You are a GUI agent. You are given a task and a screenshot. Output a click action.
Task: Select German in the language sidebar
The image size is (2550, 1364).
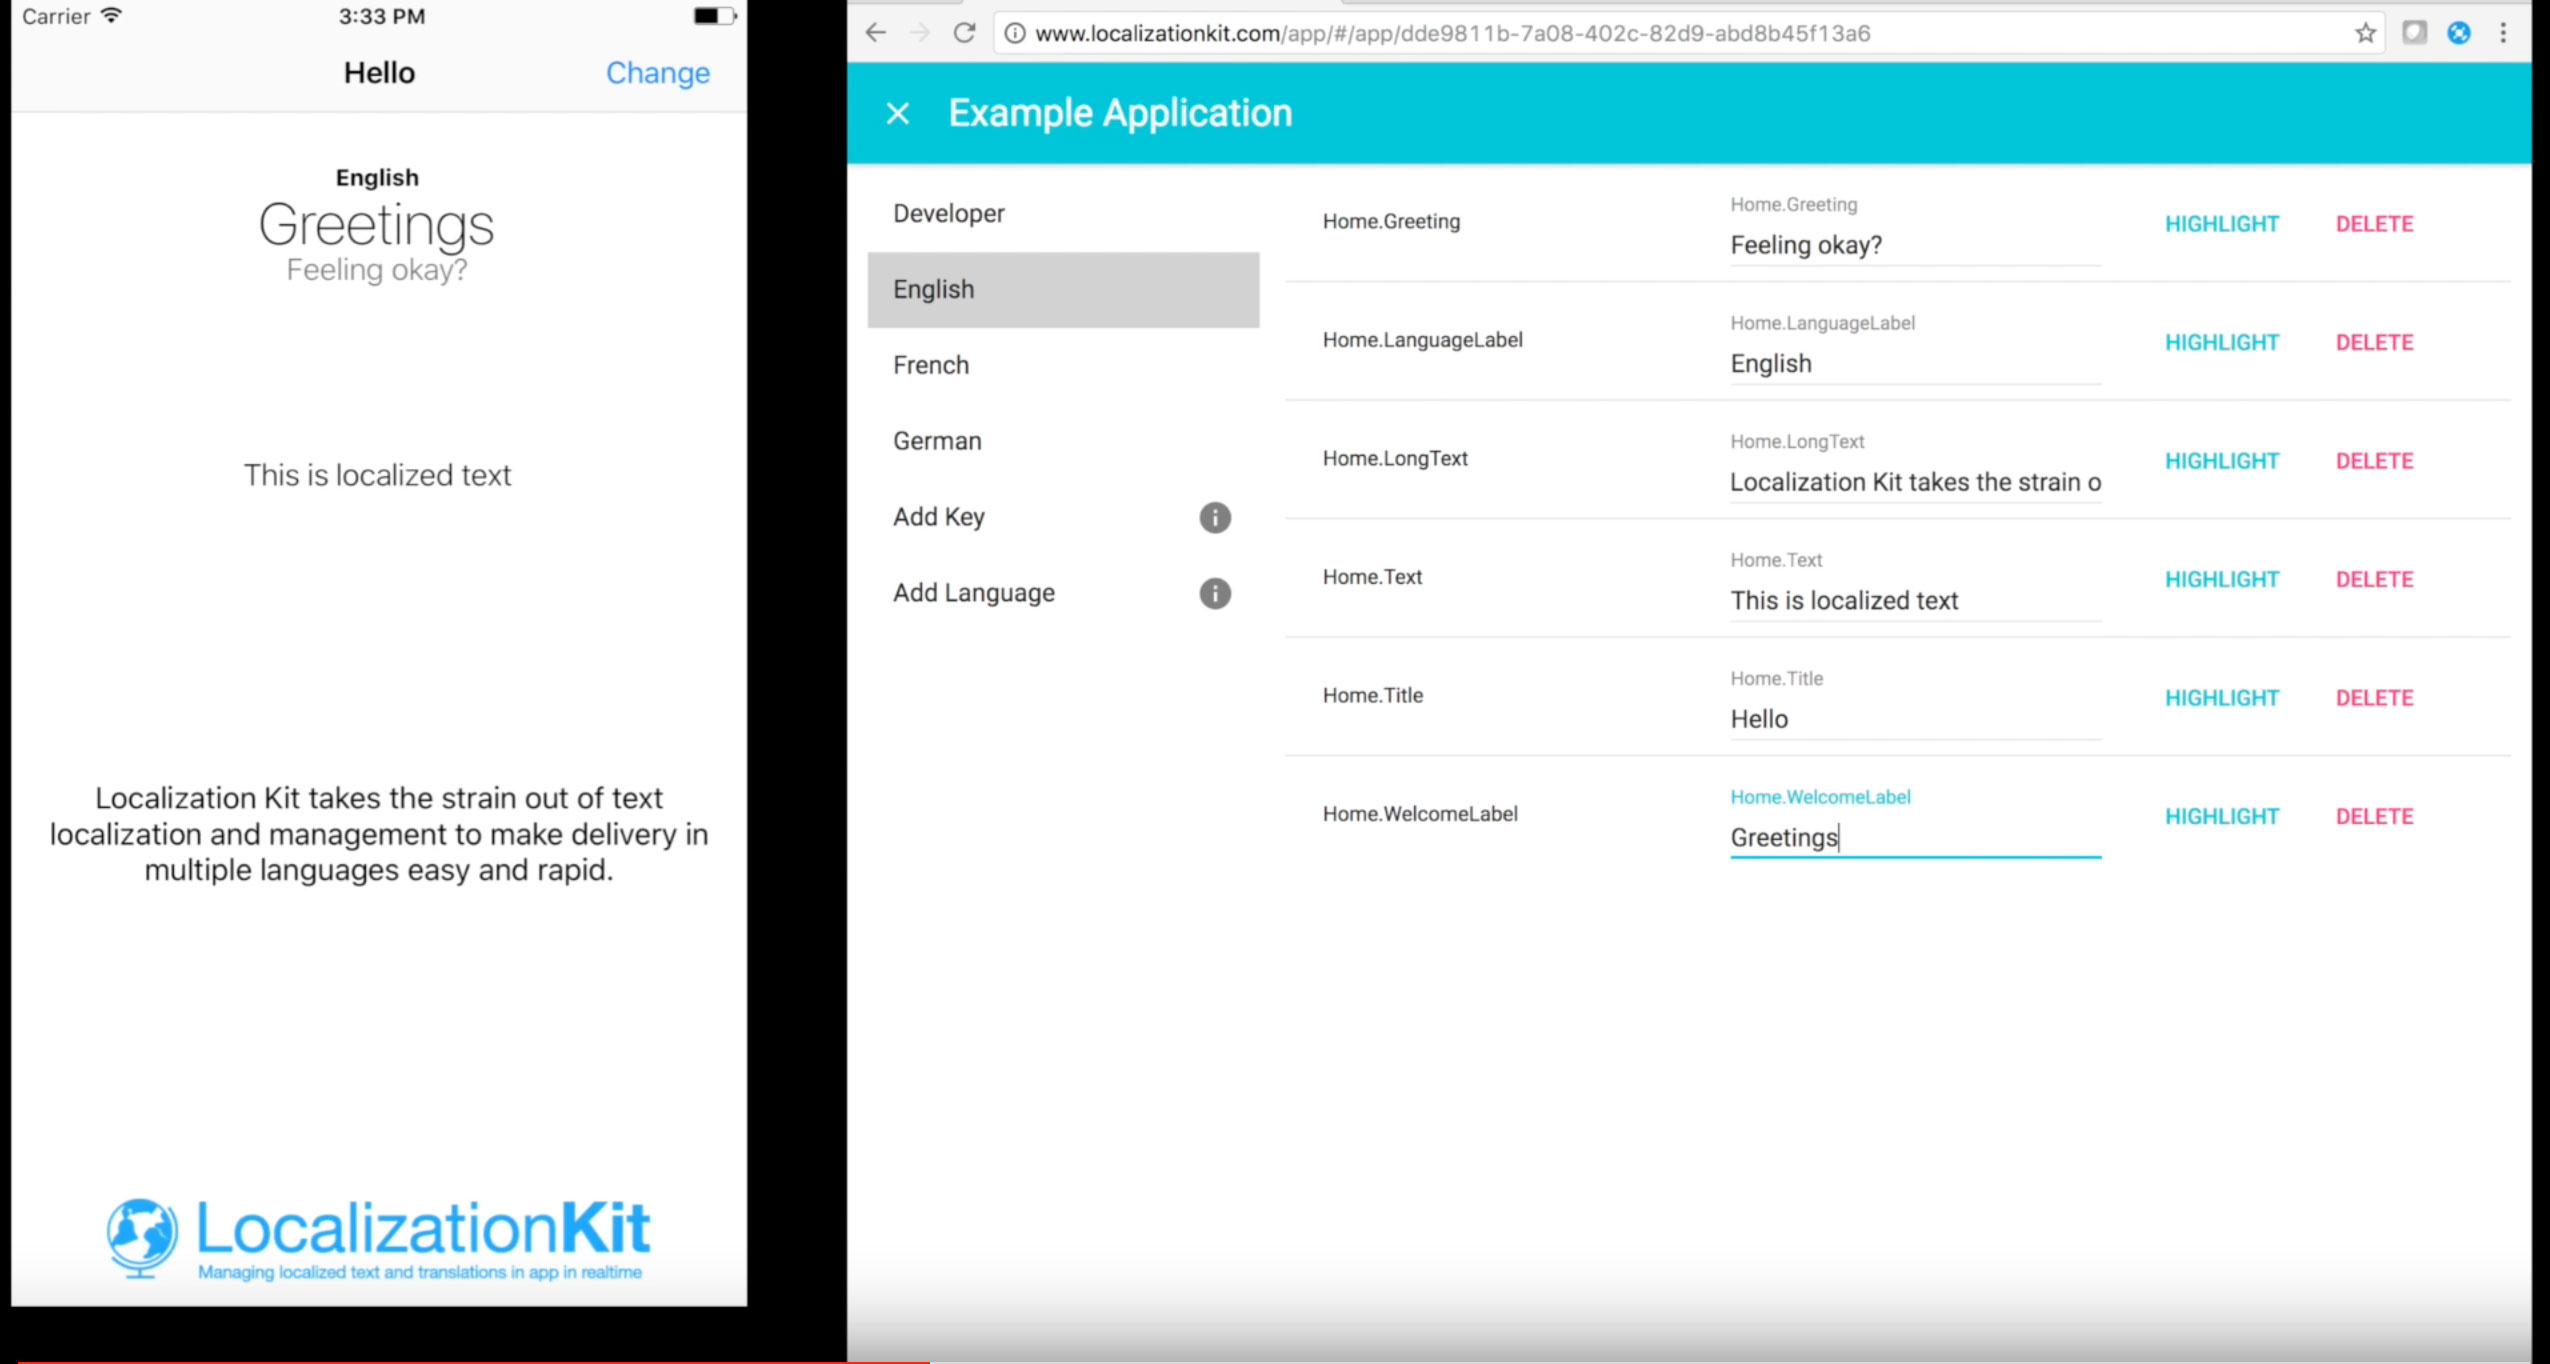coord(937,441)
